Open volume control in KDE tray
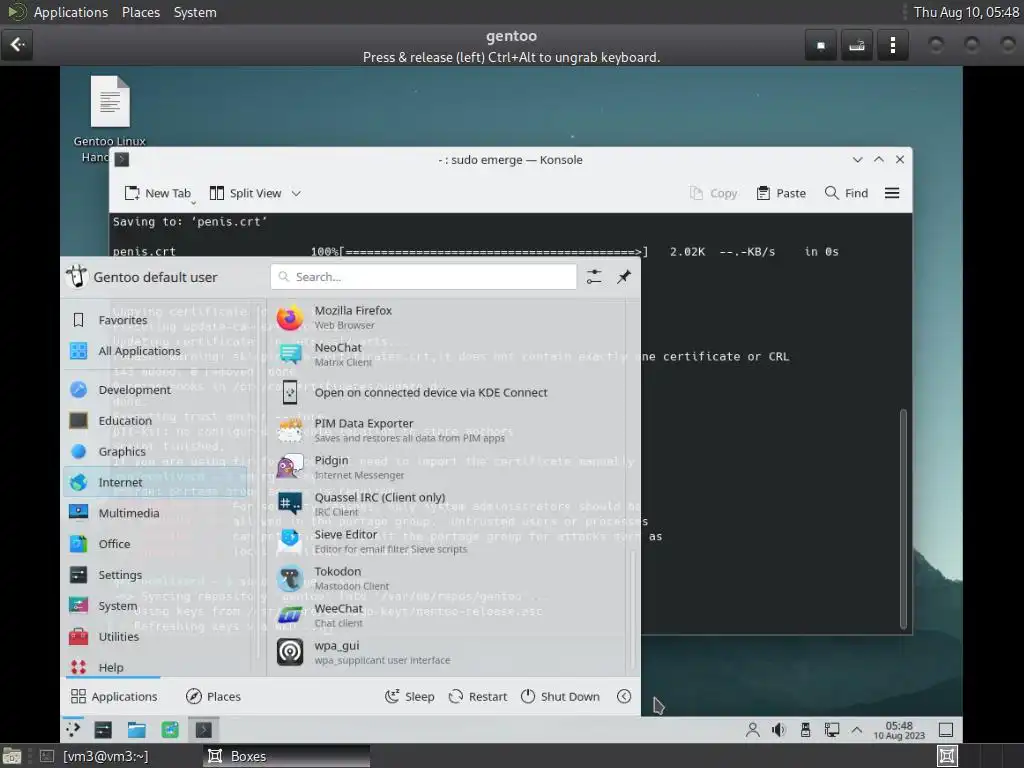 coord(778,730)
